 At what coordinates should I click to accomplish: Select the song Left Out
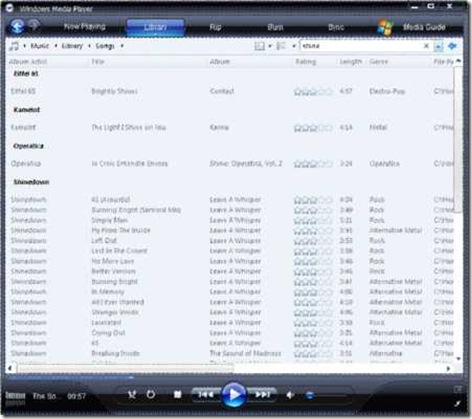(x=104, y=241)
